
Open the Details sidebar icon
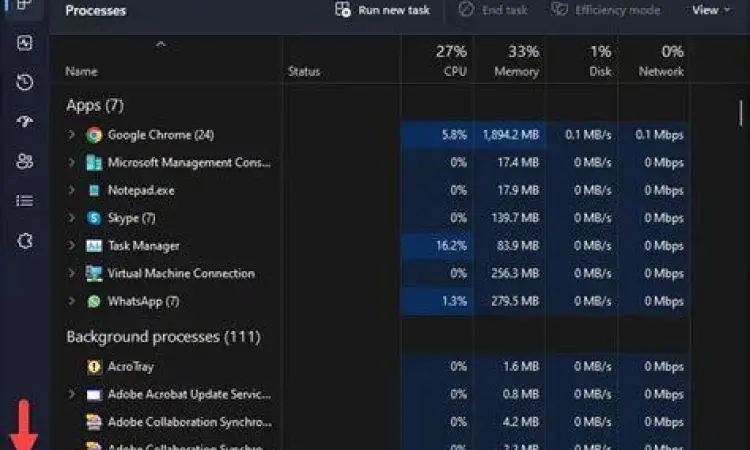click(x=25, y=200)
